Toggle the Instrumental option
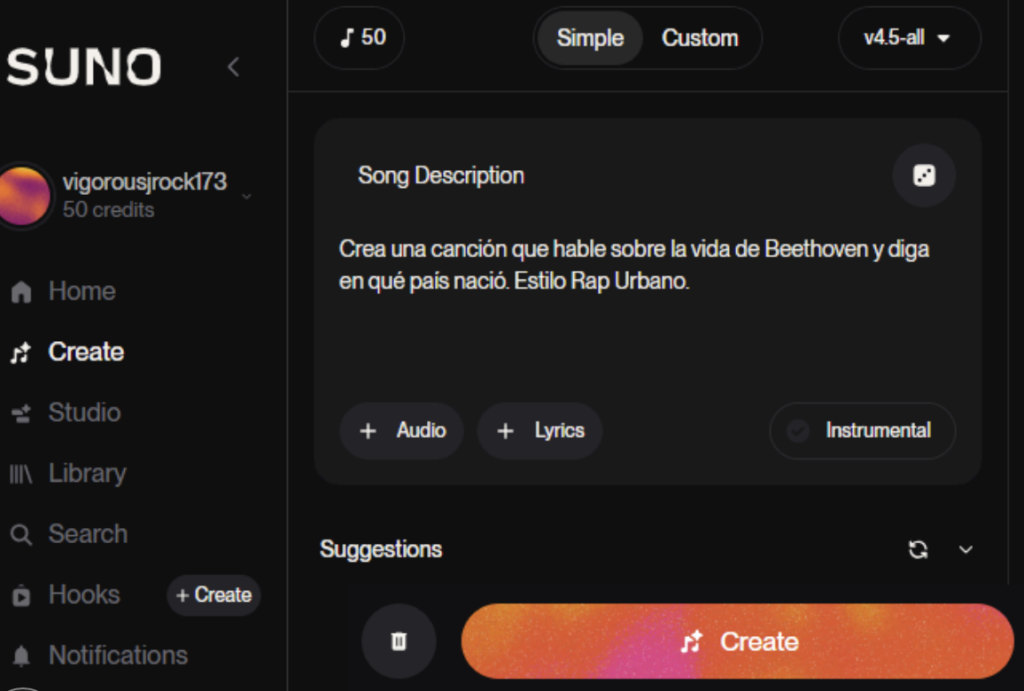Screen dimensions: 1024x691 (862, 431)
